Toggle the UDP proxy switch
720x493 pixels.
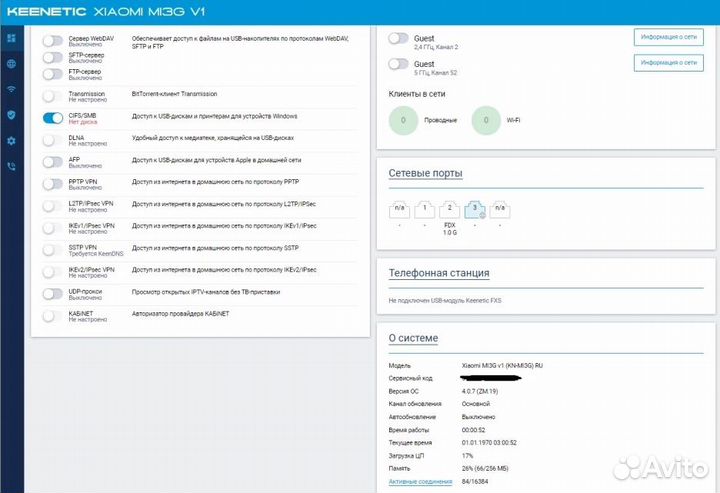pos(52,293)
